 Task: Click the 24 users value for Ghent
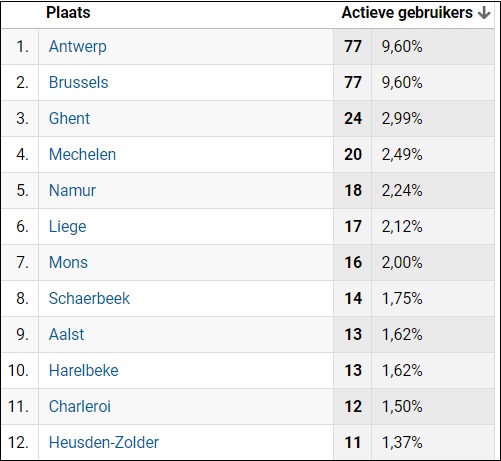click(x=353, y=118)
